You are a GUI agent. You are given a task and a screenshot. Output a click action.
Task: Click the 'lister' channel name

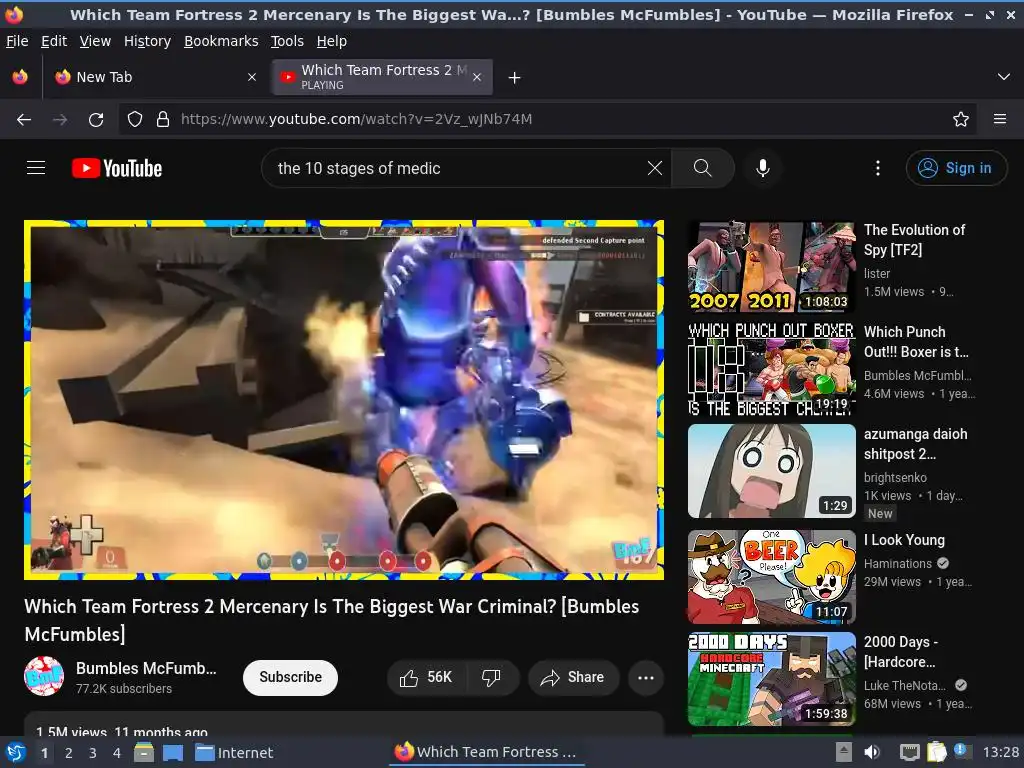[x=877, y=274]
